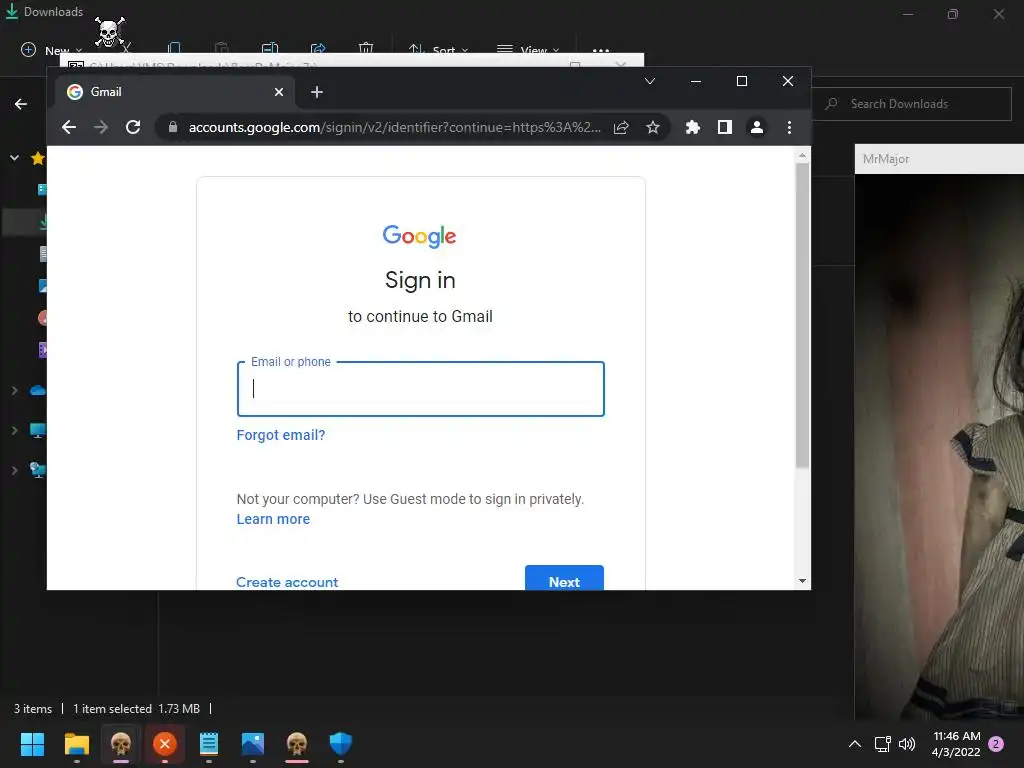Click the Copy icon in Downloads toolbar
The height and width of the screenshot is (768, 1024).
click(x=174, y=49)
